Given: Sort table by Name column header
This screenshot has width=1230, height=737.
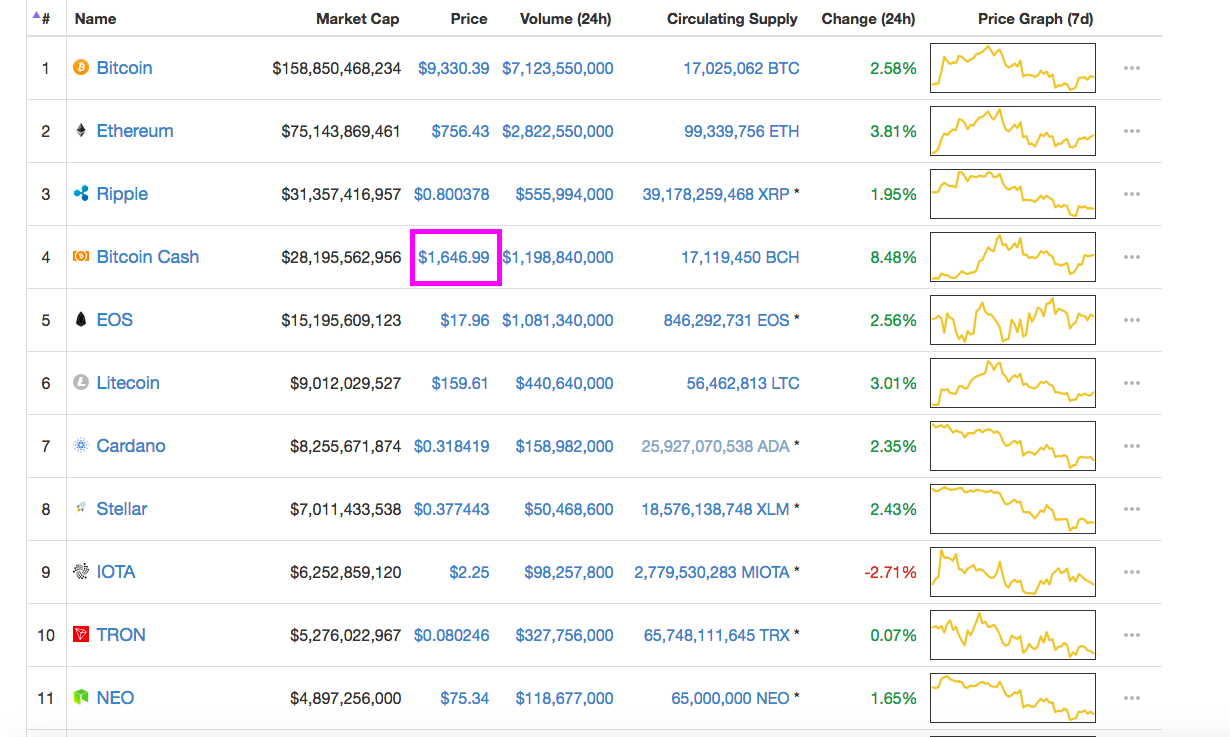Looking at the screenshot, I should pos(95,18).
